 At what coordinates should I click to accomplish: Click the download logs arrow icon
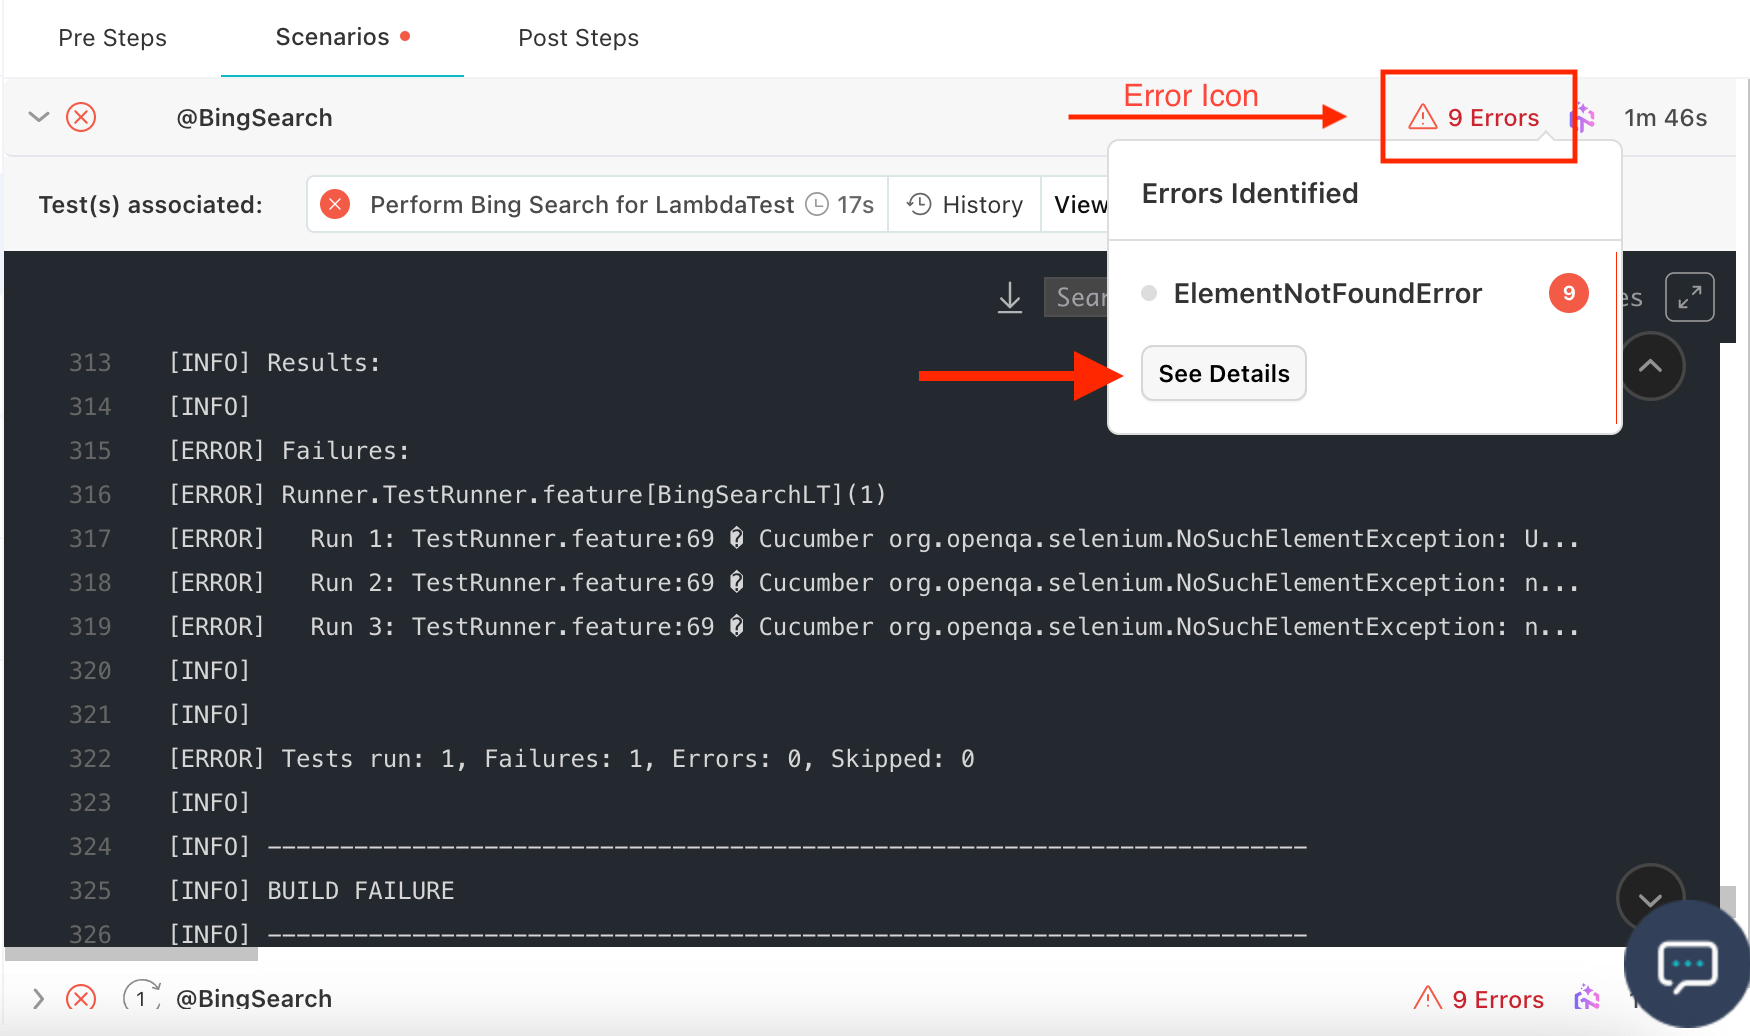(1010, 297)
